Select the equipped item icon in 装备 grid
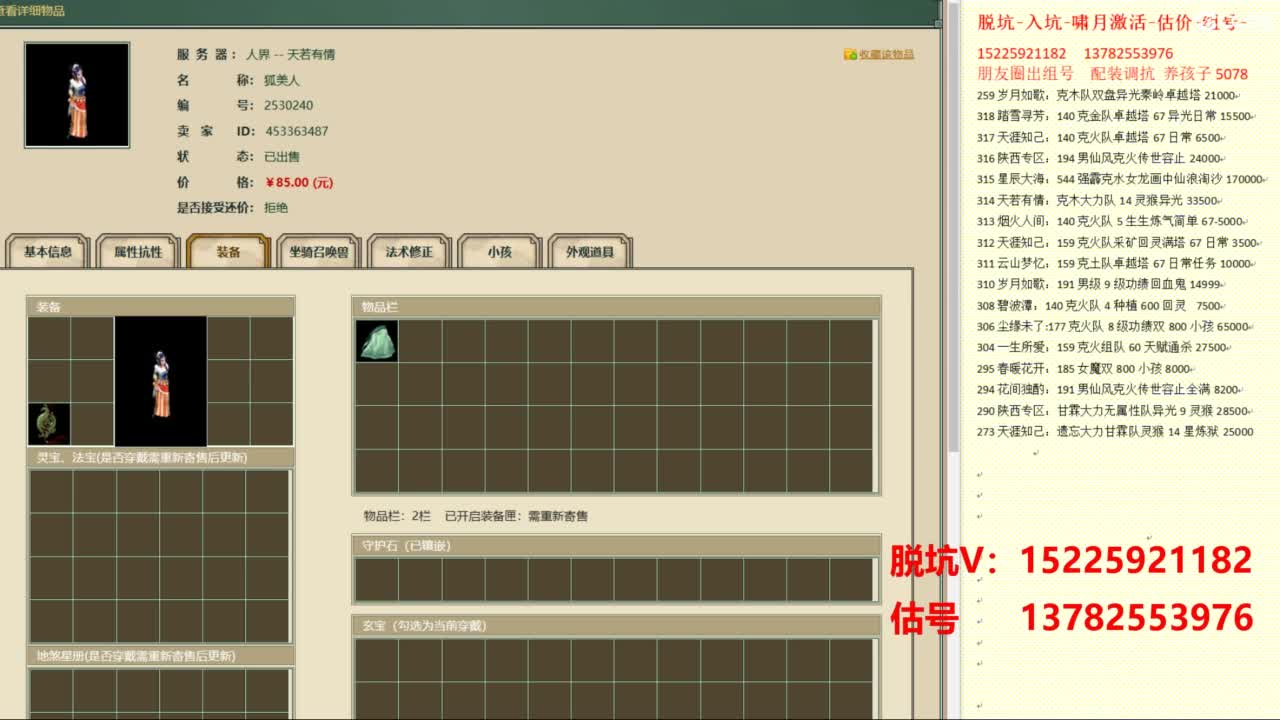Viewport: 1280px width, 720px height. click(x=49, y=424)
